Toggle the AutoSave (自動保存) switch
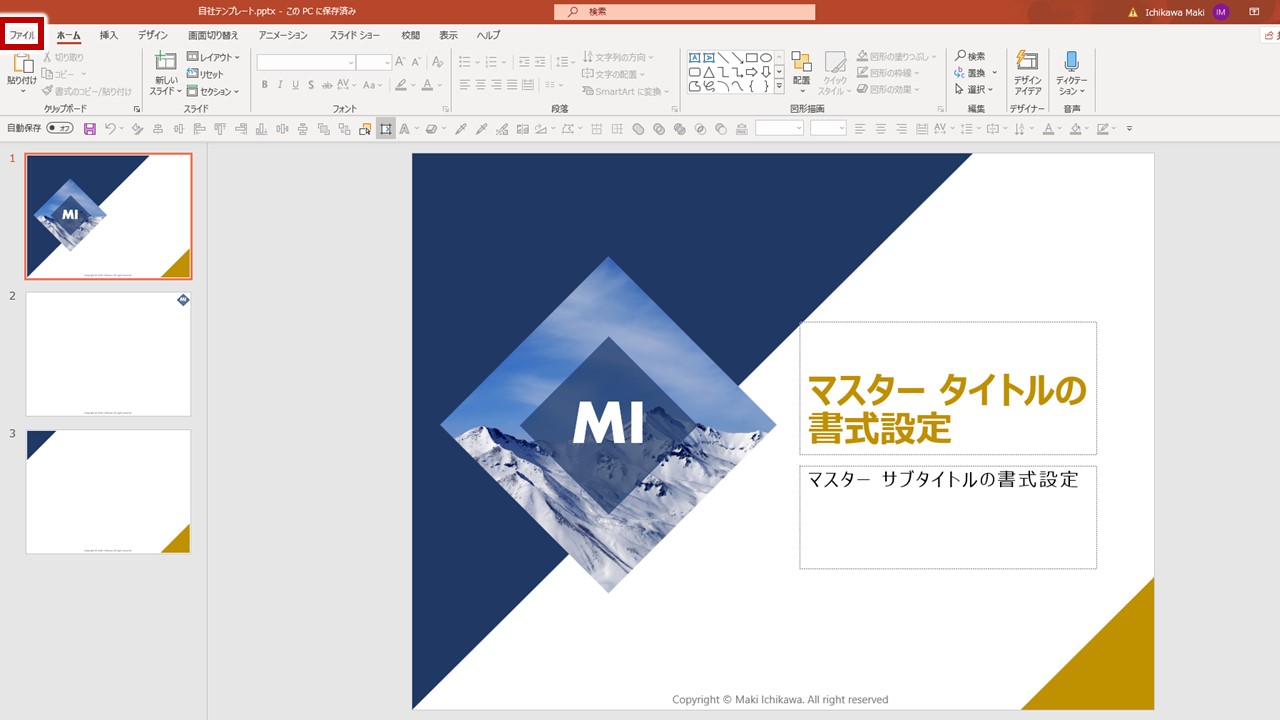The width and height of the screenshot is (1280, 720). tap(60, 129)
